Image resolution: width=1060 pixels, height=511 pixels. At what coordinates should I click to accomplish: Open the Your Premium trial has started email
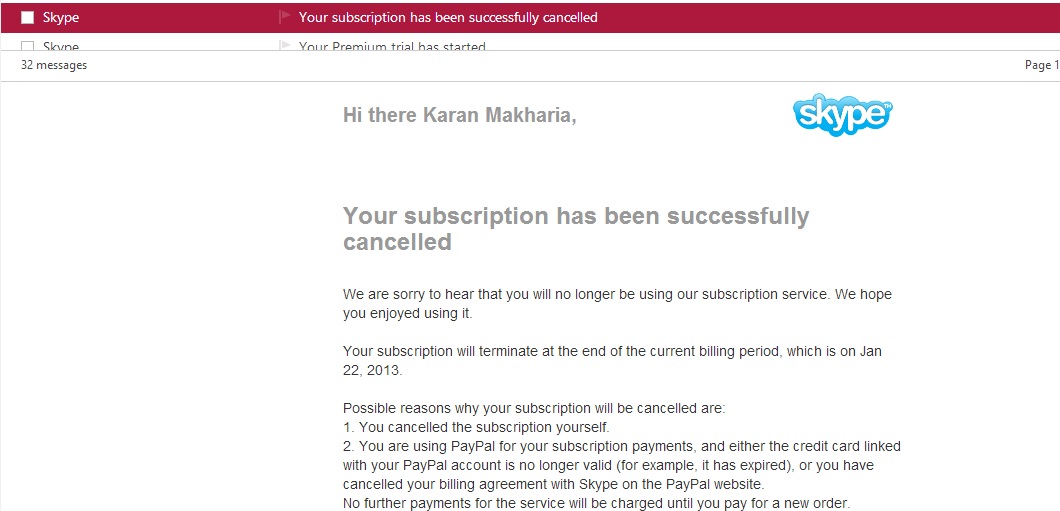point(392,46)
